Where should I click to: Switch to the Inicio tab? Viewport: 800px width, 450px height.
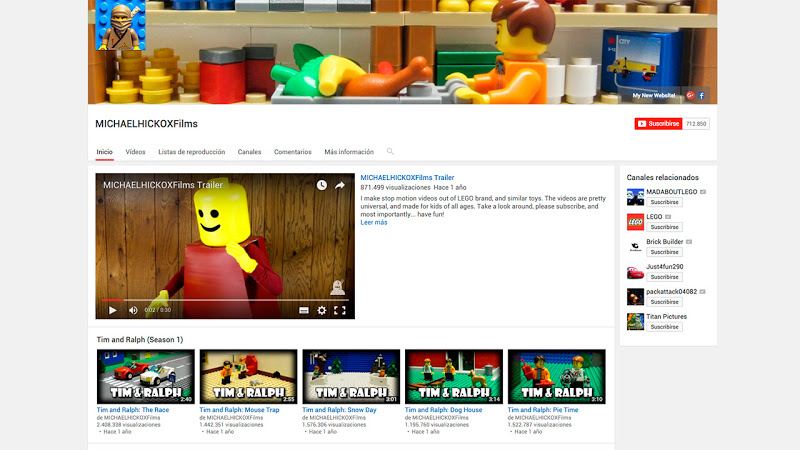(105, 152)
